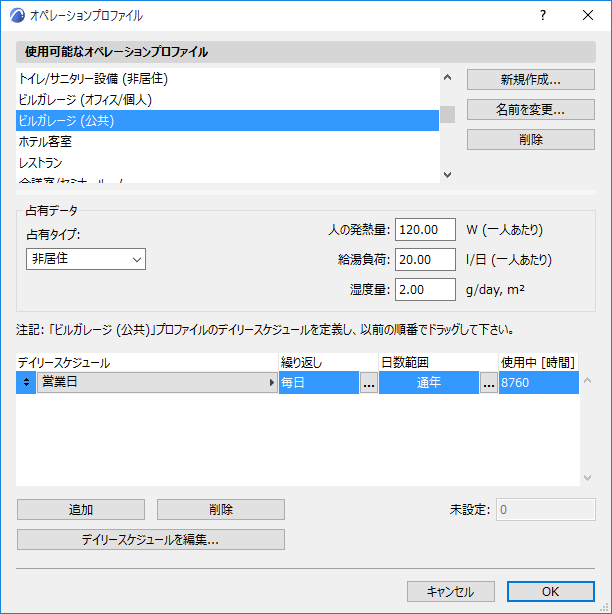Open the 日数範囲 options button next to 通年
The height and width of the screenshot is (614, 612).
[x=488, y=383]
